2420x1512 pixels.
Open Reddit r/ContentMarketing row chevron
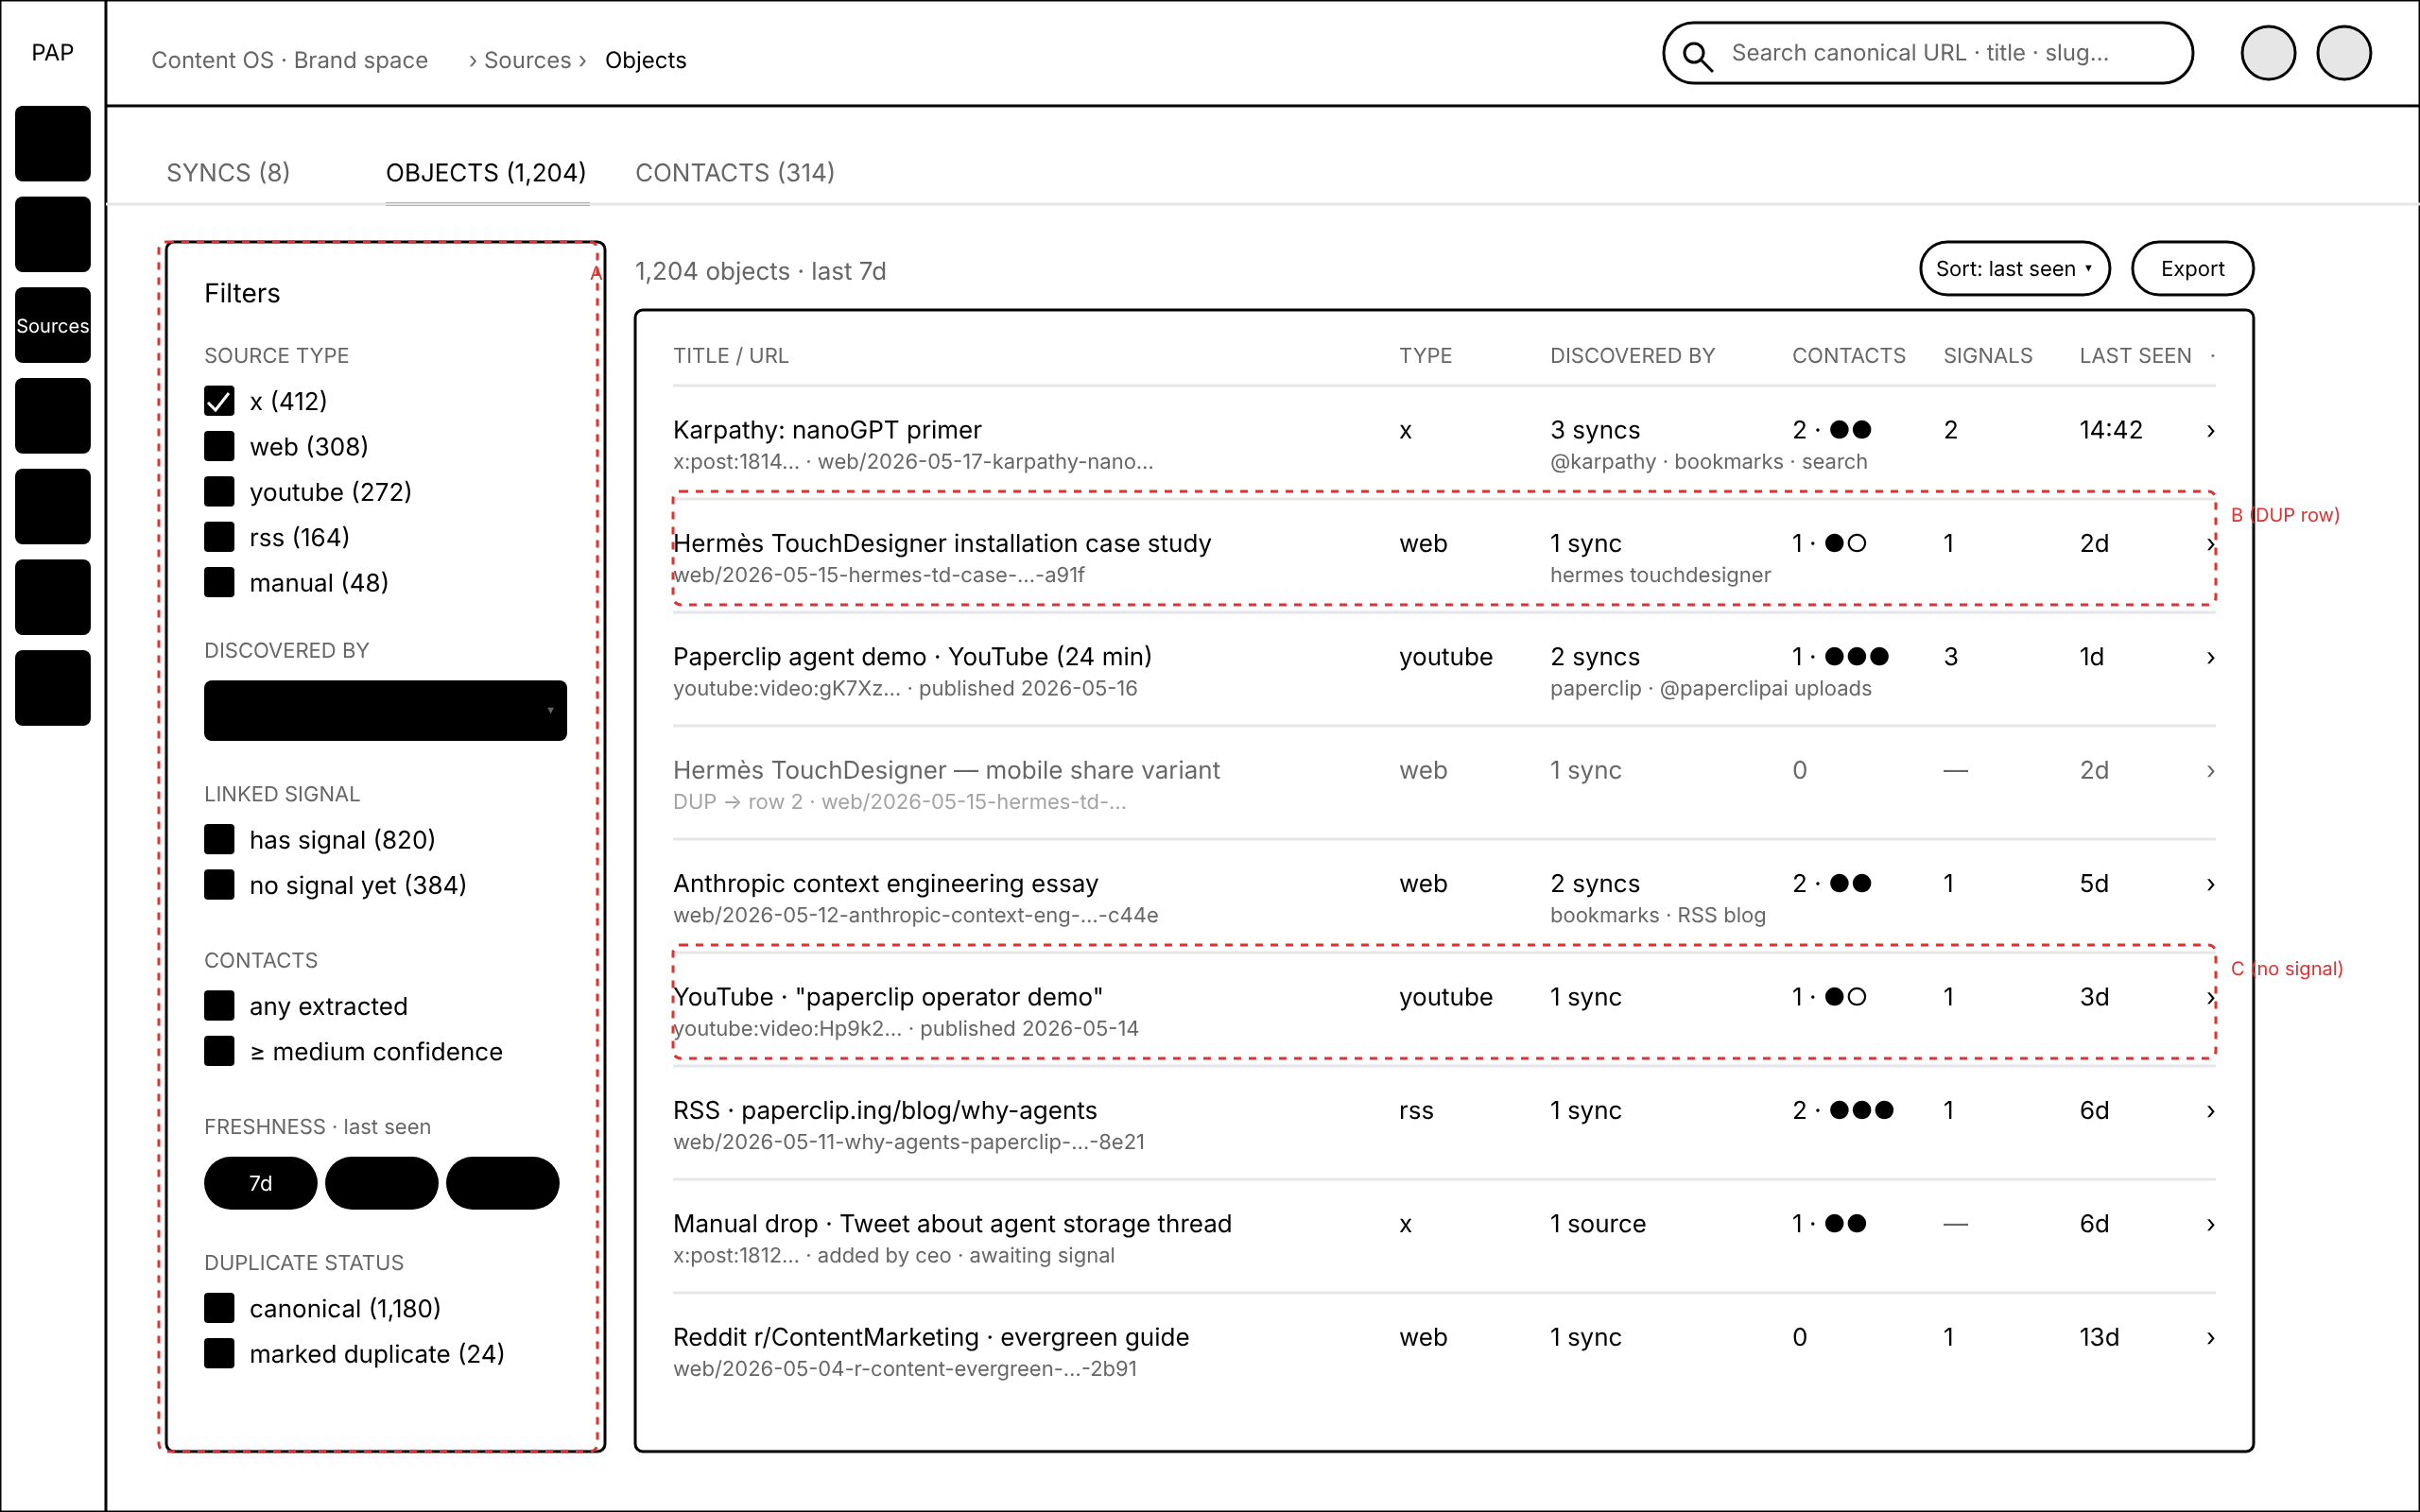2211,1338
